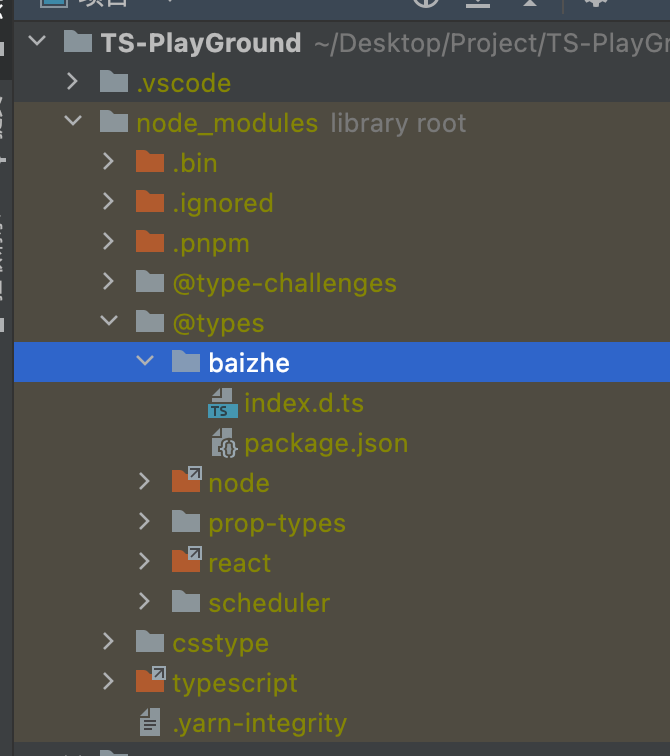Collapse the node_modules folder
This screenshot has height=756, width=670.
(73, 120)
